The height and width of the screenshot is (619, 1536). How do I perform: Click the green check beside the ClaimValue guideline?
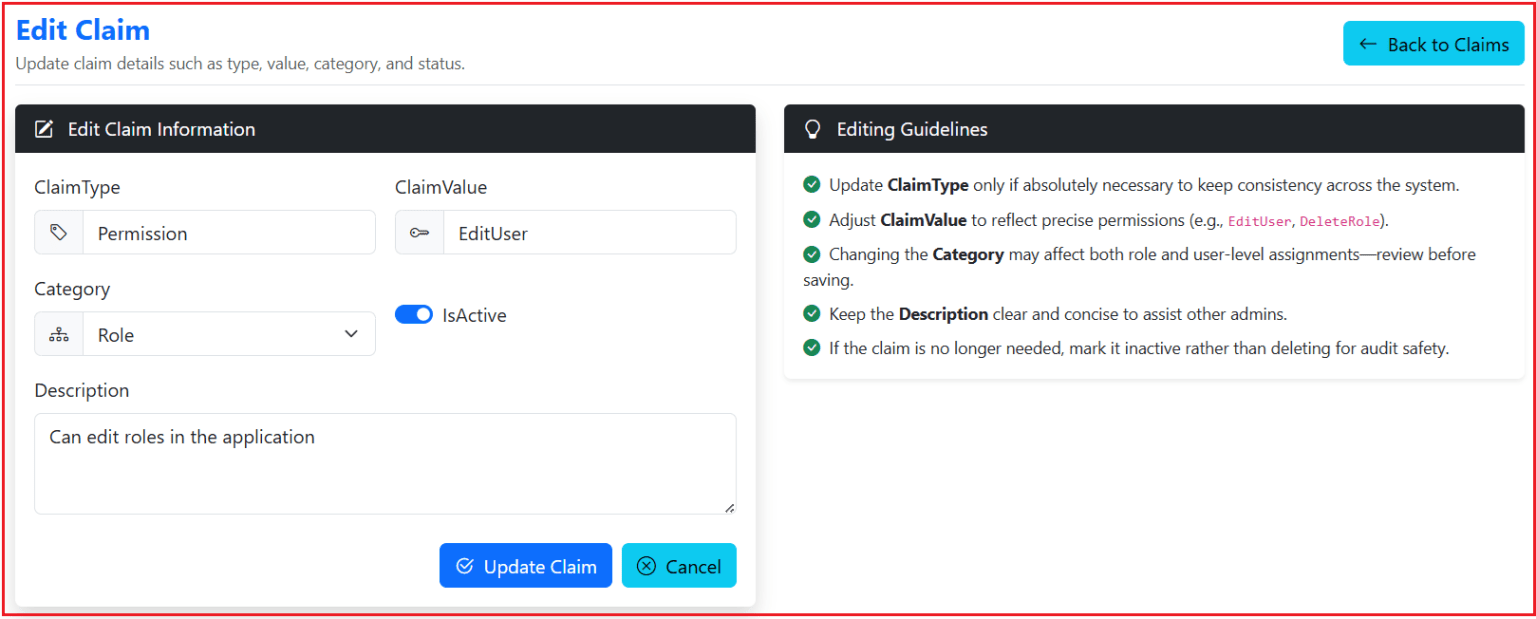[x=811, y=220]
